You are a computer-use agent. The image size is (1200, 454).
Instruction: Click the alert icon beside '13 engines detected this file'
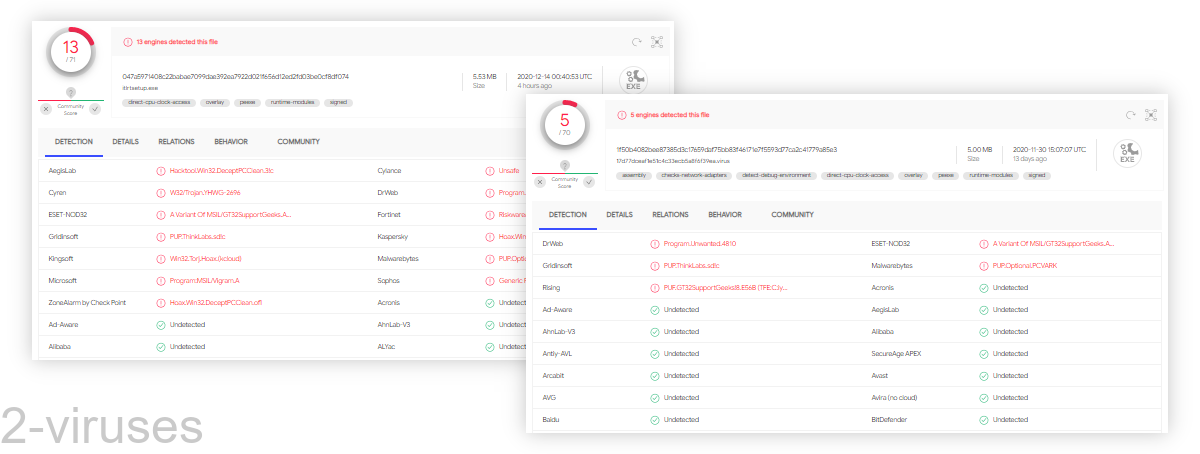[x=128, y=42]
